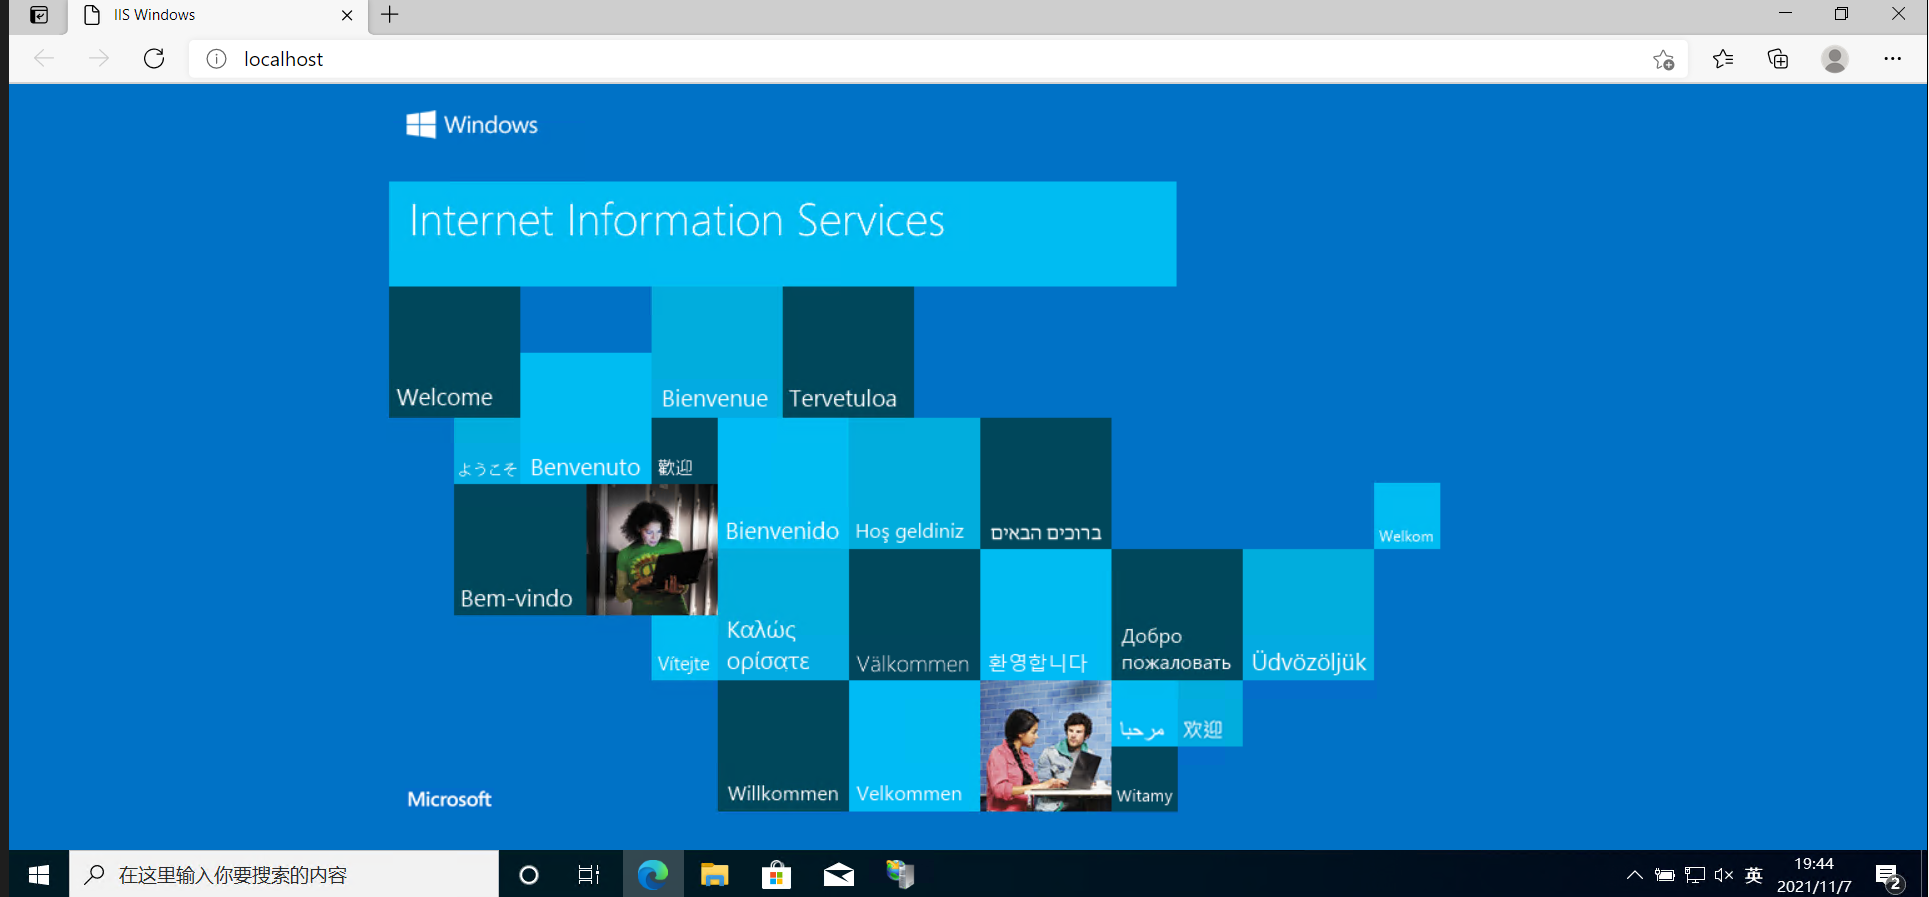Open the Windows Start menu

click(39, 875)
